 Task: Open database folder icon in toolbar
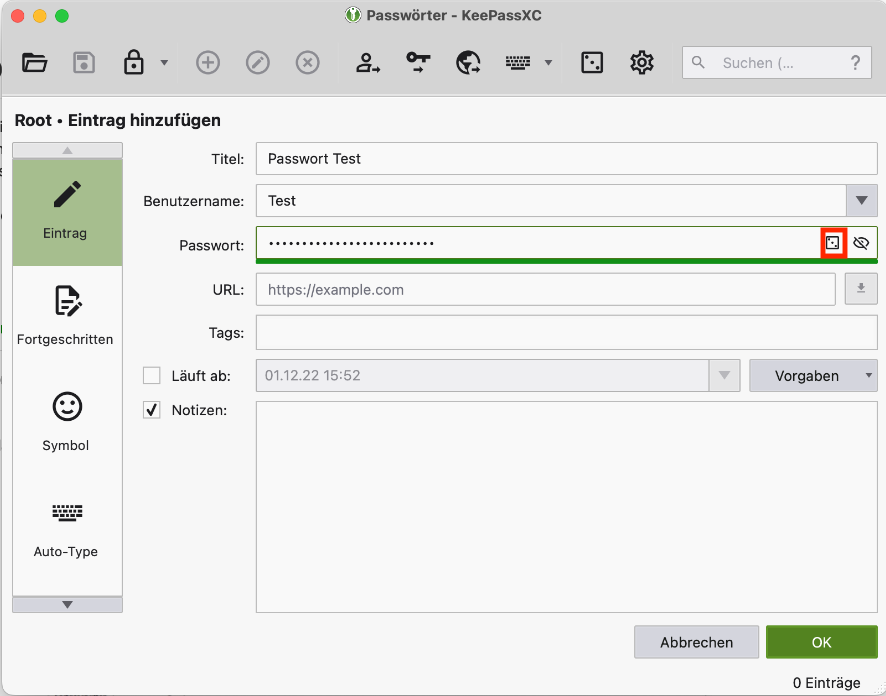[x=35, y=63]
